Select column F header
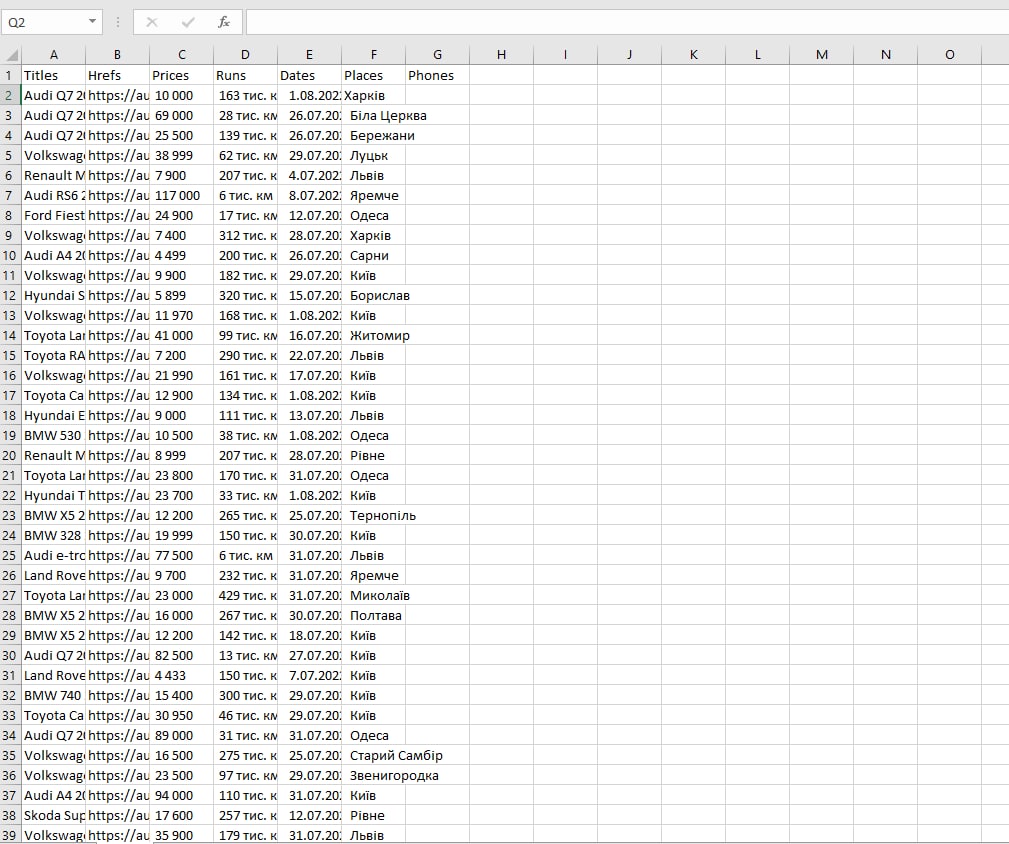 pyautogui.click(x=373, y=55)
